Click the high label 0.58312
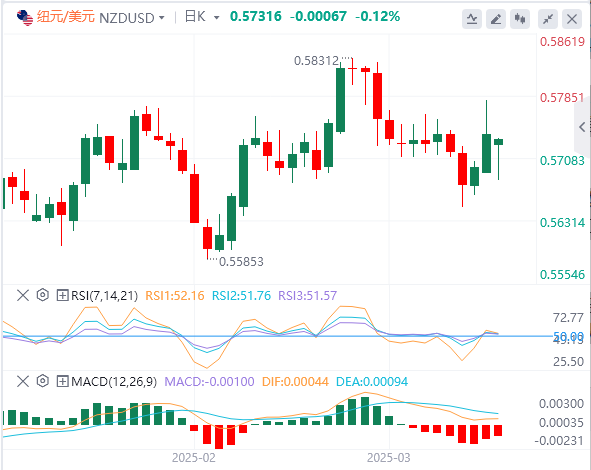Screen dimensions: 591x470 point(316,61)
